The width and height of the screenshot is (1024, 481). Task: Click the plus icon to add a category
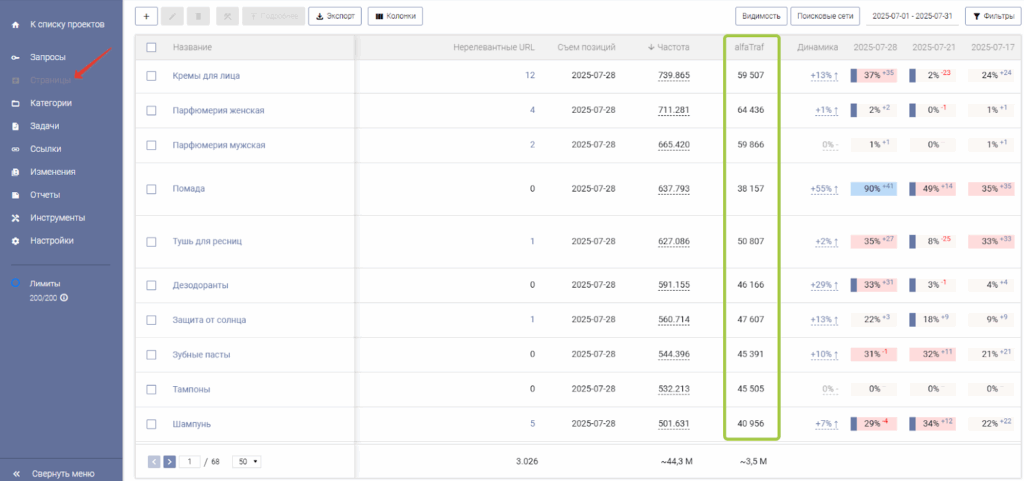coord(146,16)
